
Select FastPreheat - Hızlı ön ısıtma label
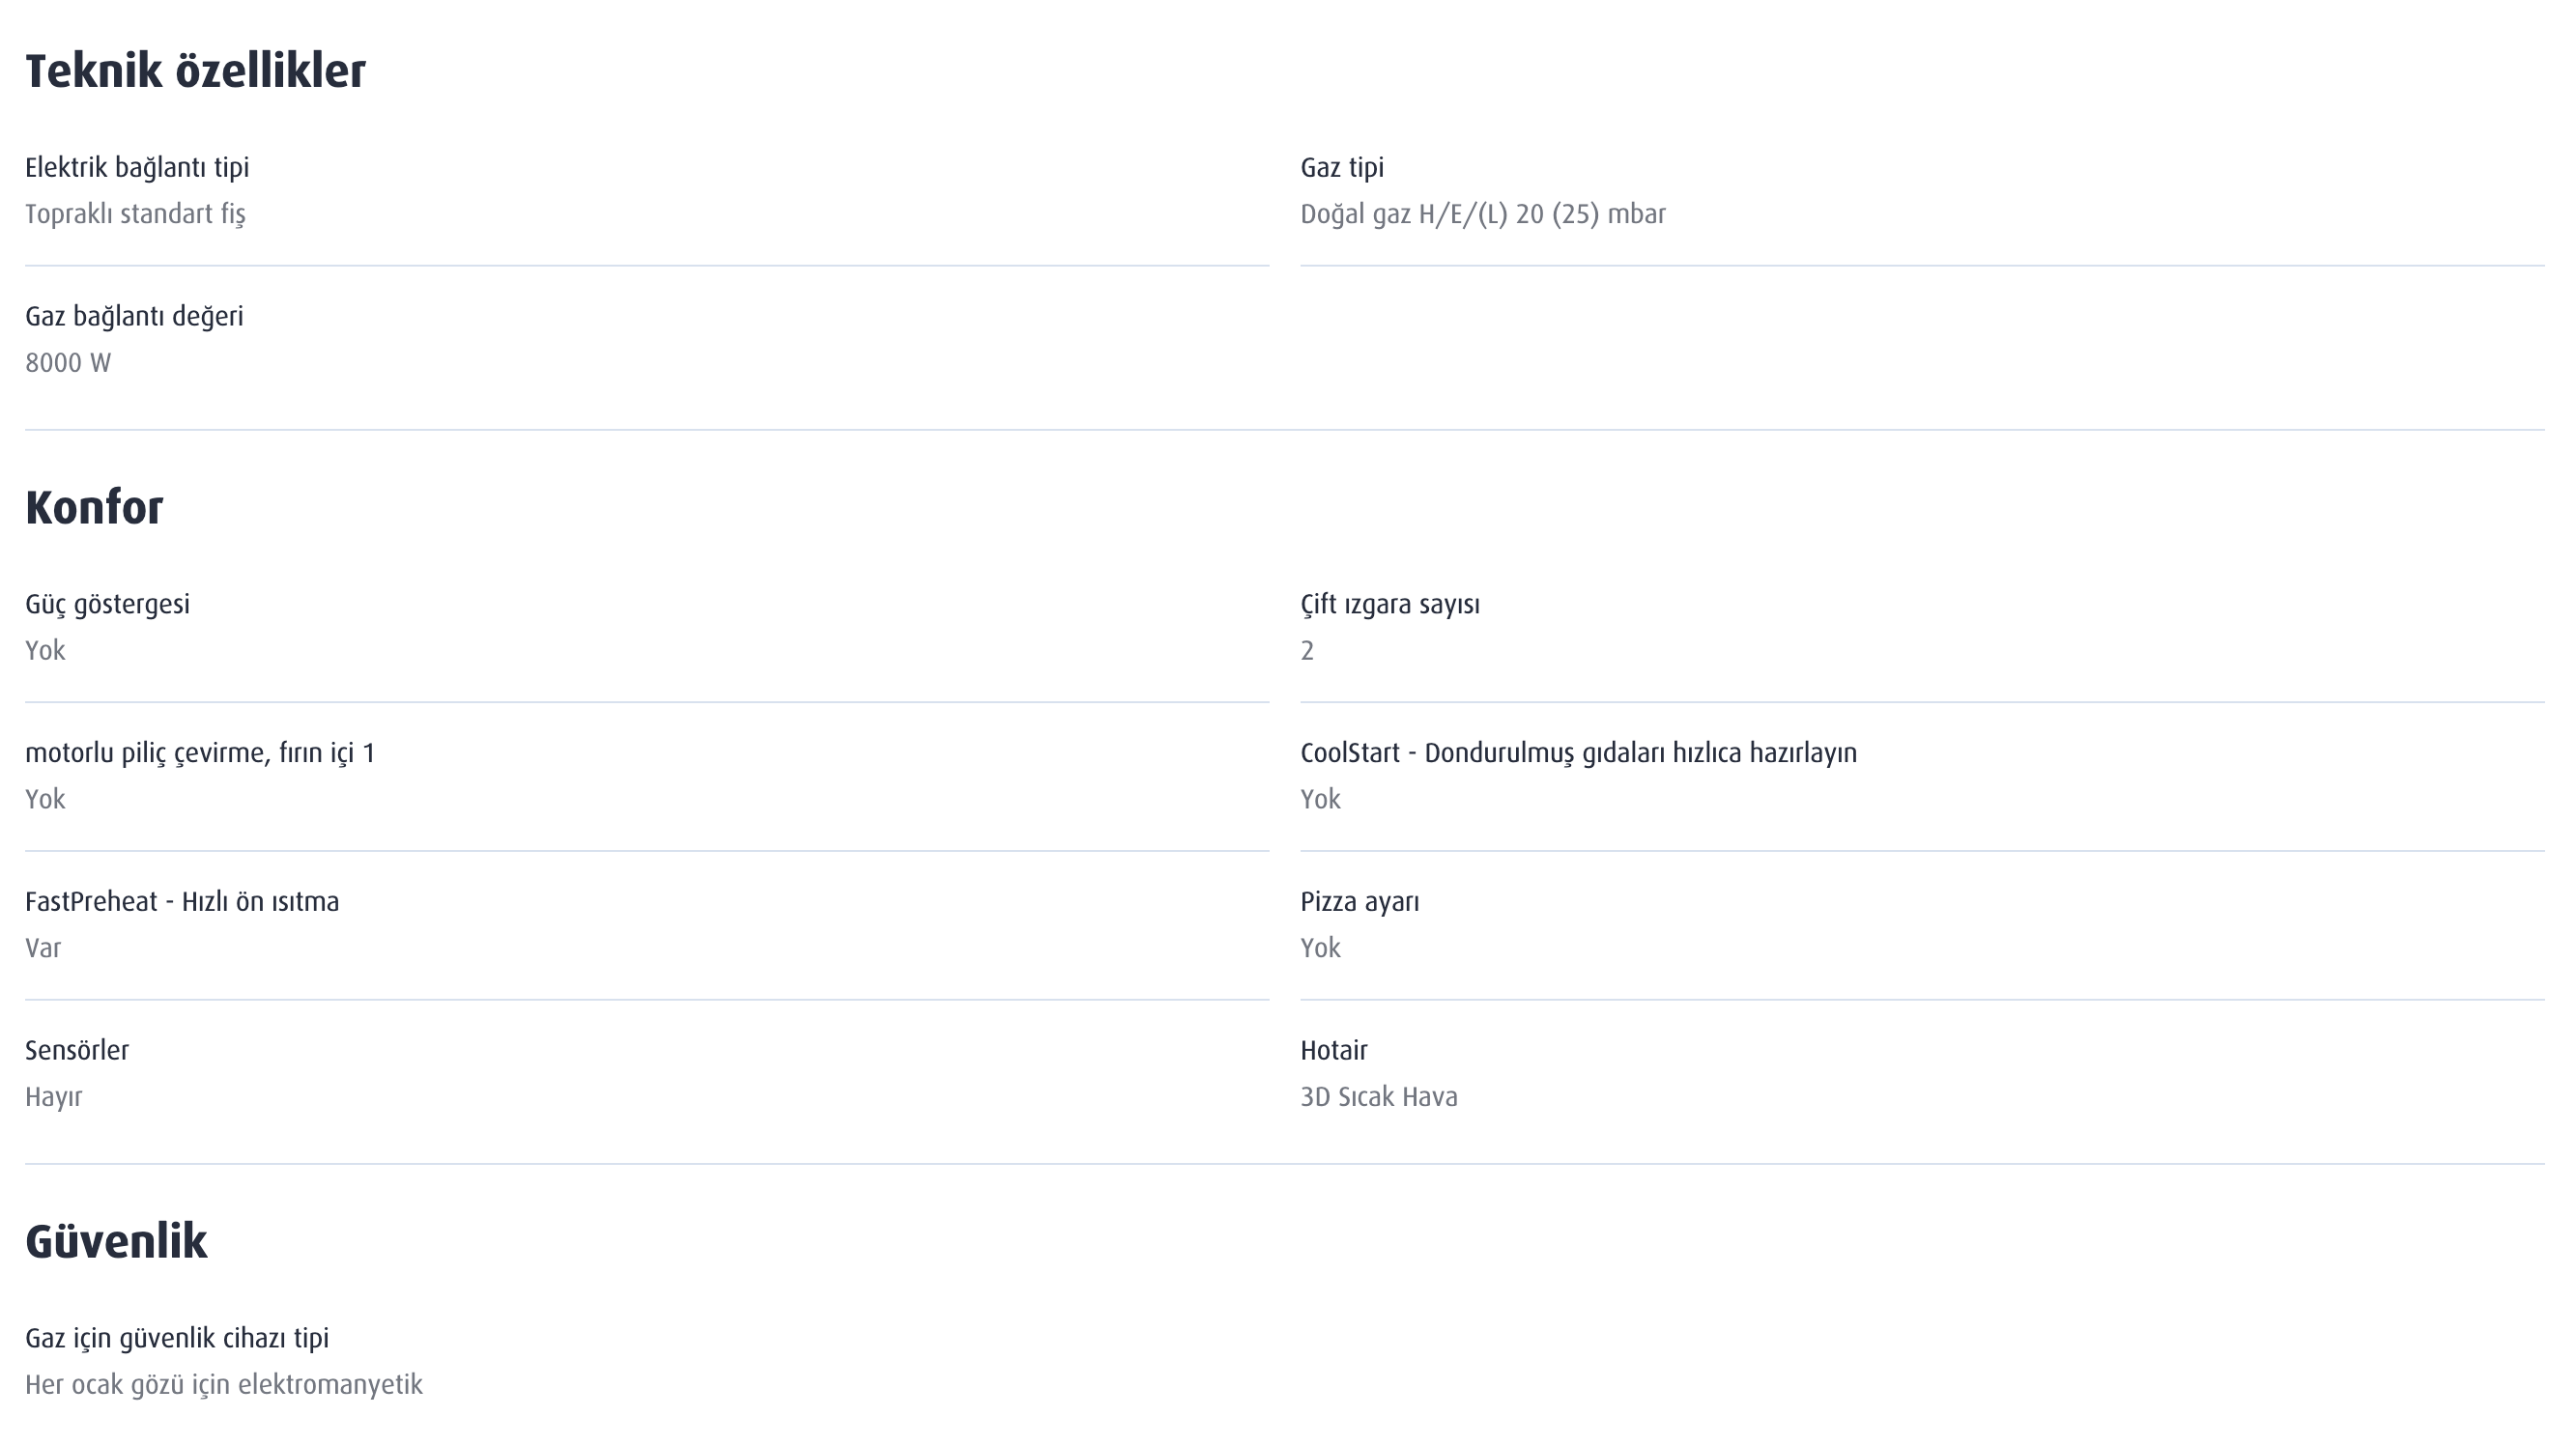[182, 902]
